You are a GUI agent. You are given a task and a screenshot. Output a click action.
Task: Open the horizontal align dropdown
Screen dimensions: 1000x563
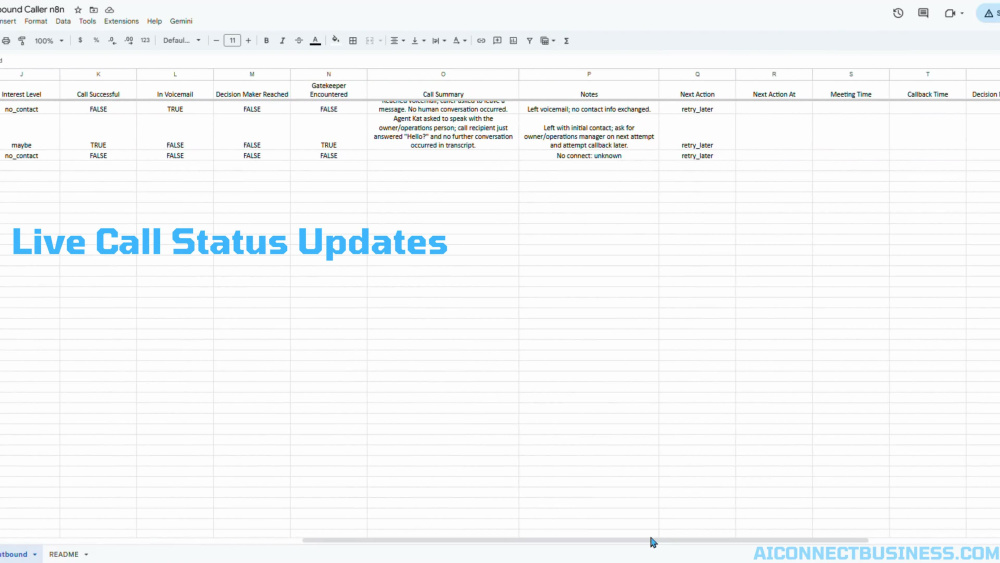[397, 40]
